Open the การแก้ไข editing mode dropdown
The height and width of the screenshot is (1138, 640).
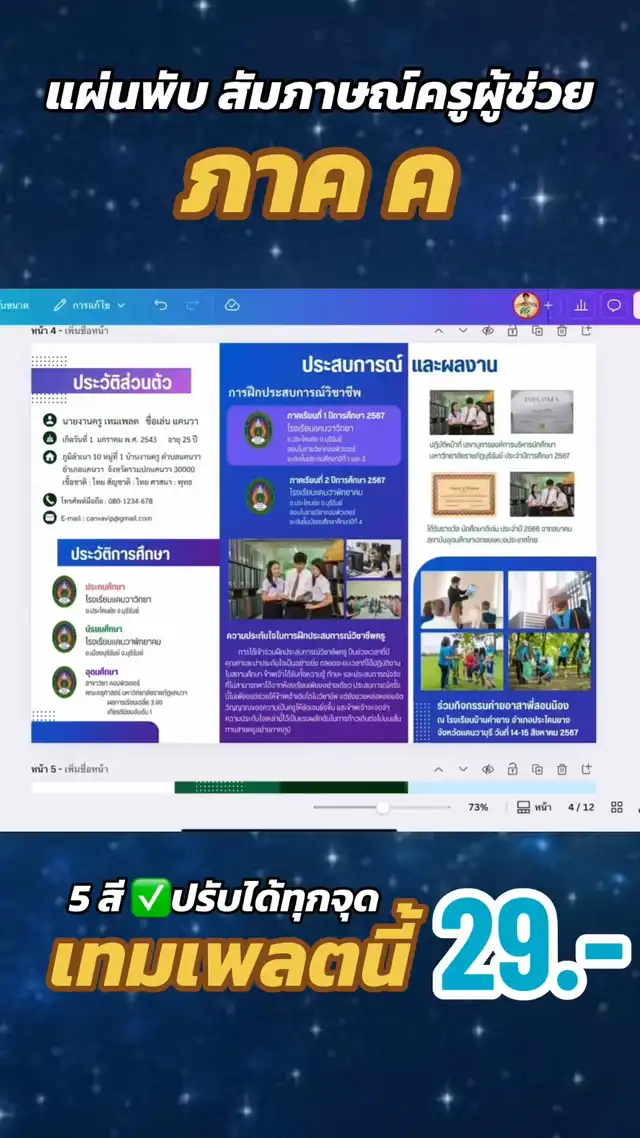coord(90,305)
